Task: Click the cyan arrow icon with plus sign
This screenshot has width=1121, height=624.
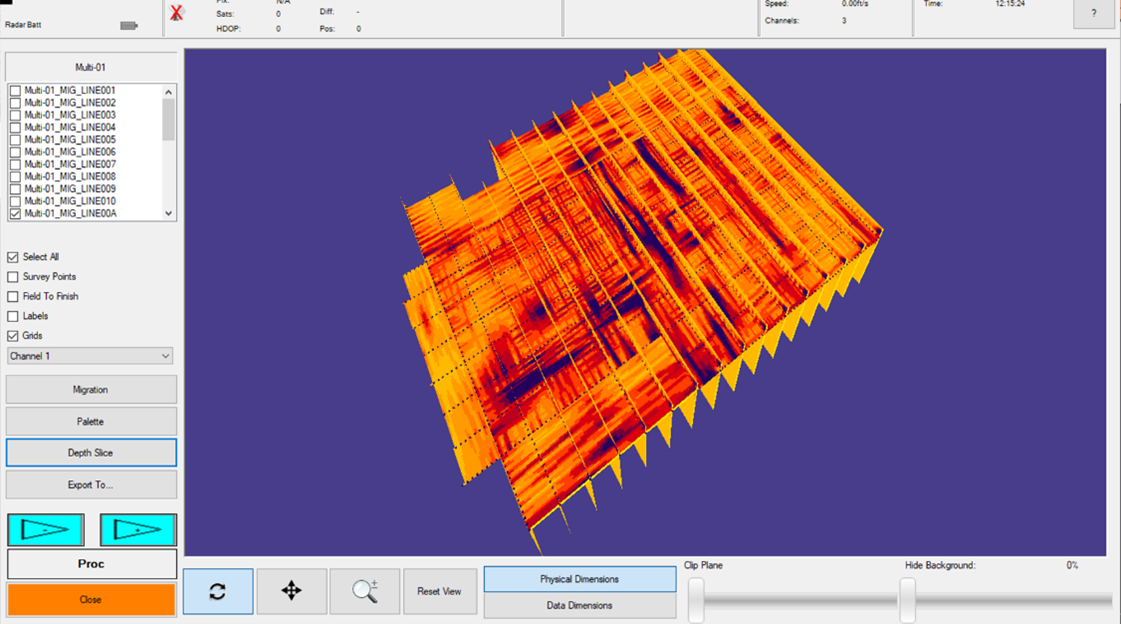Action: 137,529
